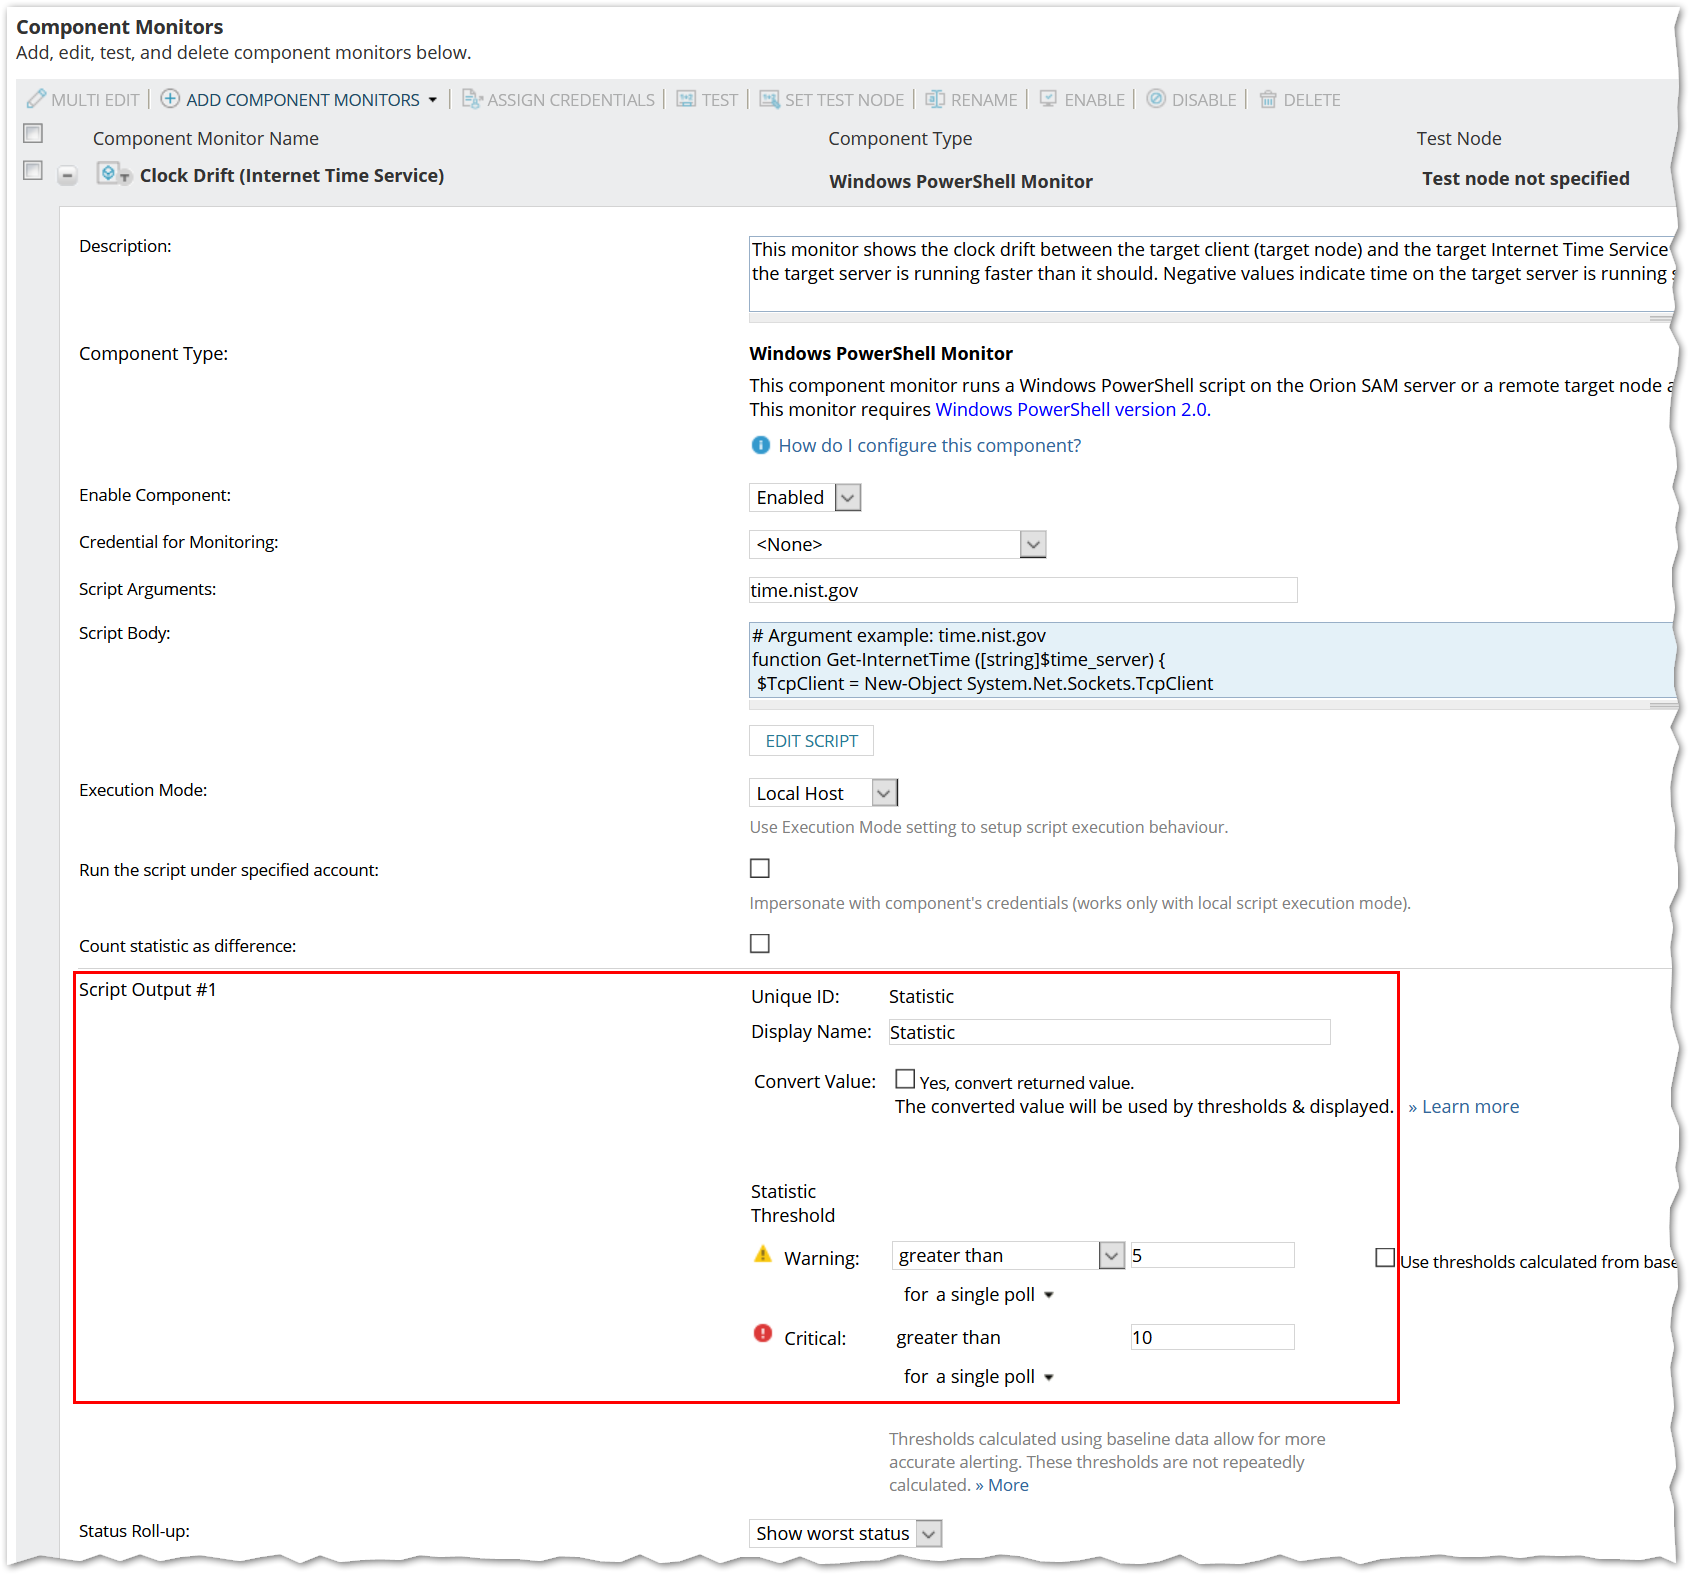The image size is (1691, 1576).
Task: Check the Clock Drift row checkbox
Action: coord(33,171)
